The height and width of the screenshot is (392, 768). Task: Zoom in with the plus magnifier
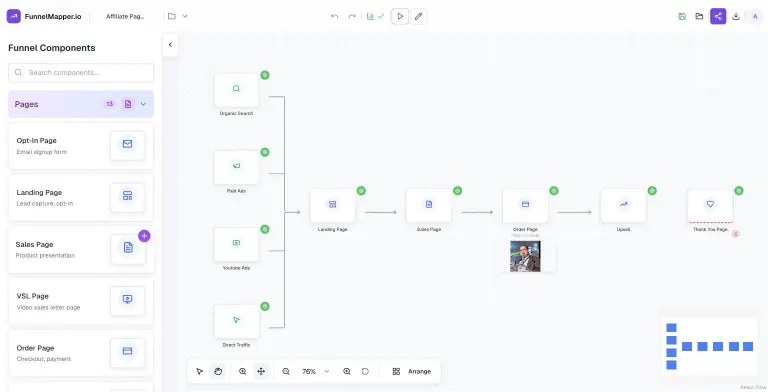tap(347, 371)
